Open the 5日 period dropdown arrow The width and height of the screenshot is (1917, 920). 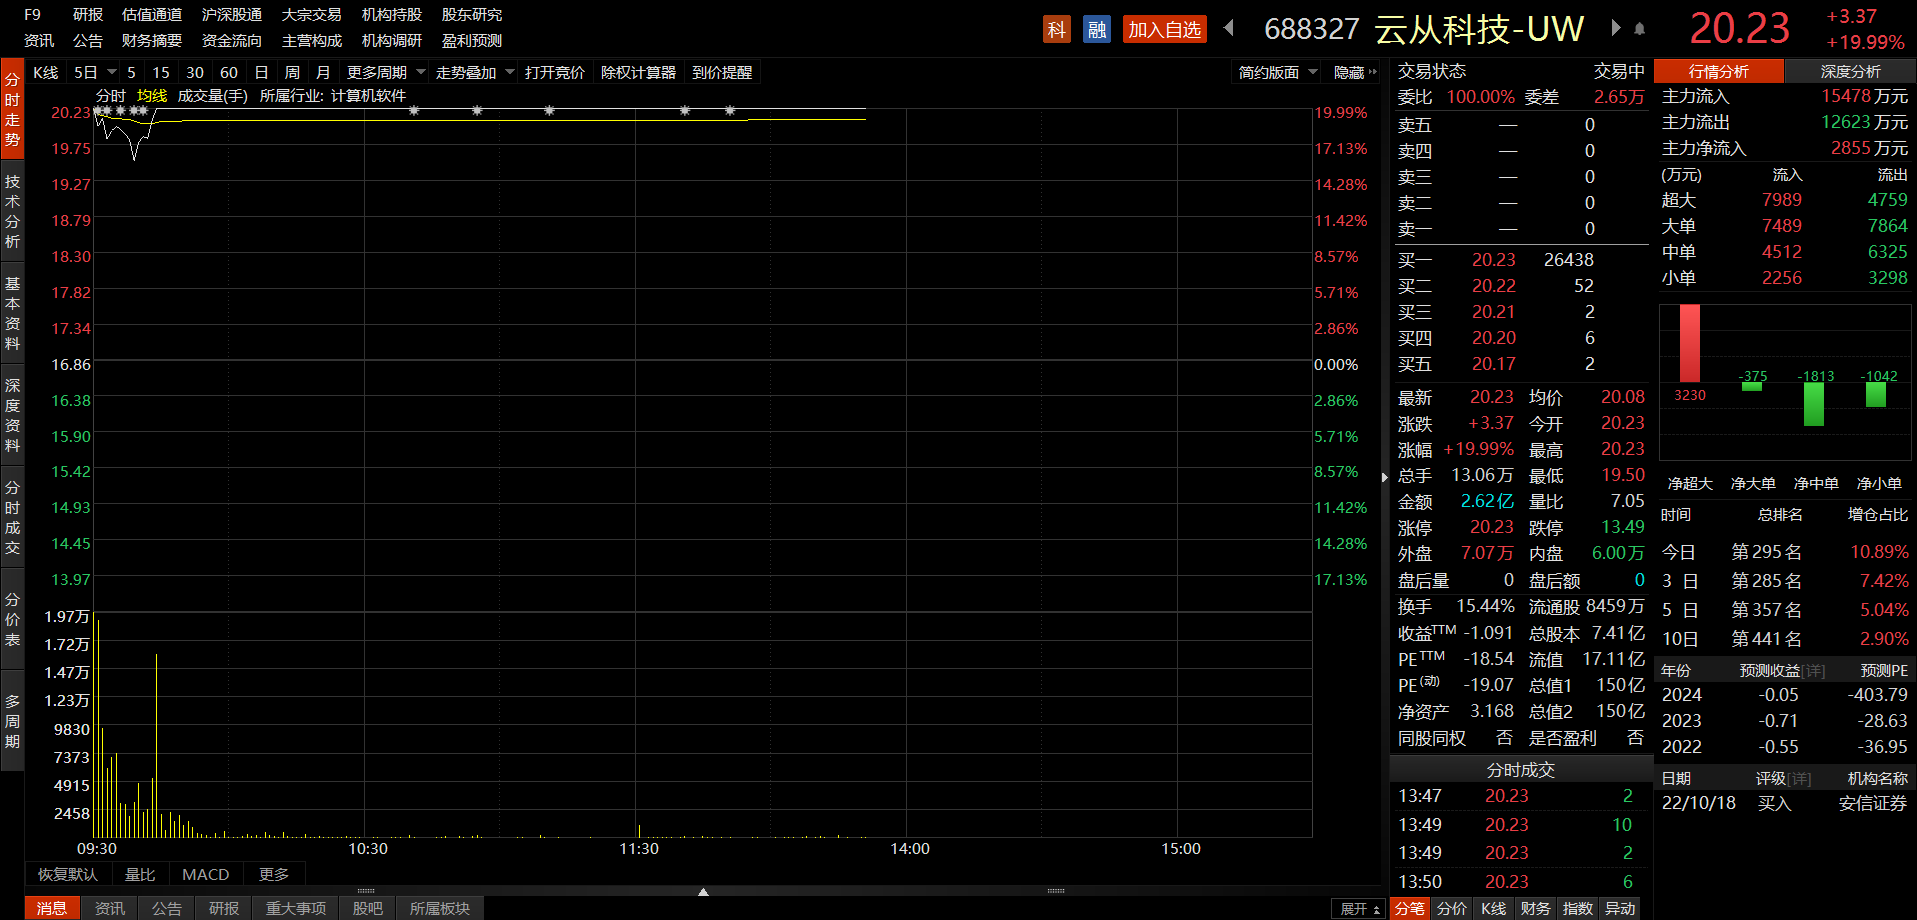pyautogui.click(x=112, y=72)
